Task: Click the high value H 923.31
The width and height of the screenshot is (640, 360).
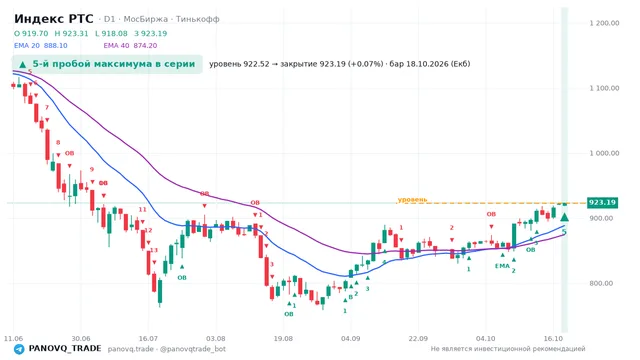Action: coord(71,33)
